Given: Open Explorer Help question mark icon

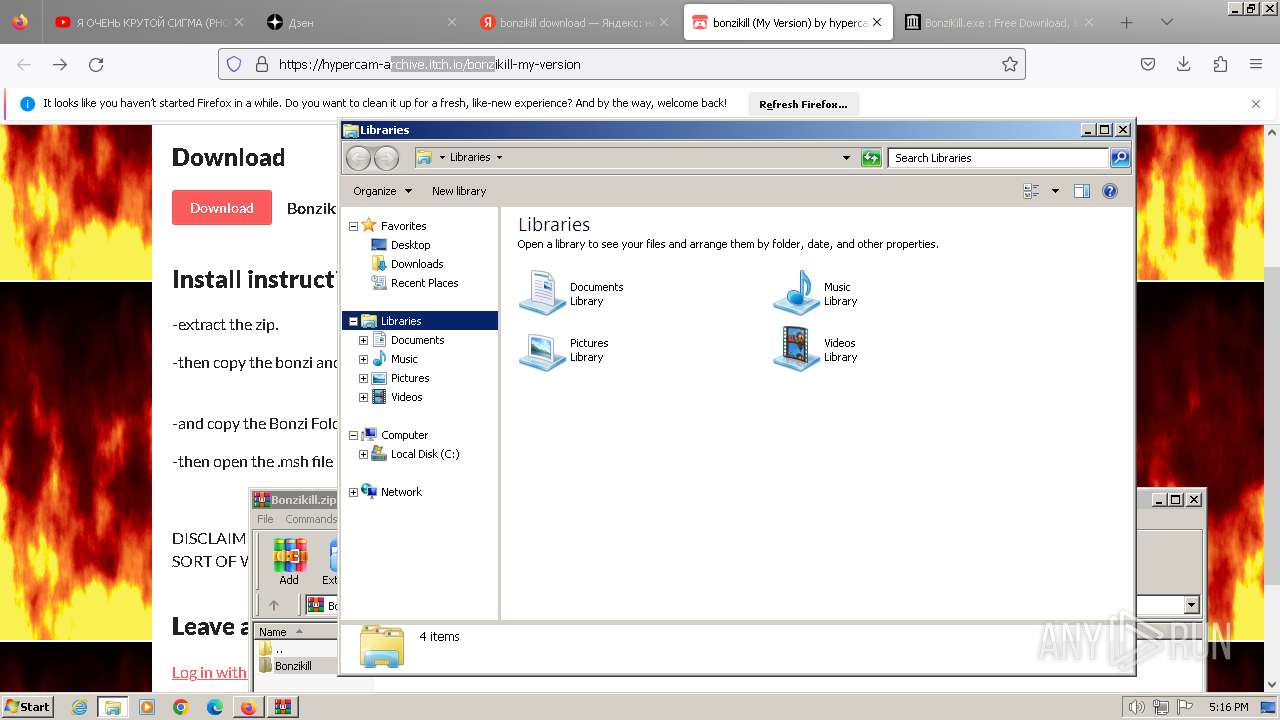Looking at the screenshot, I should coord(1110,191).
